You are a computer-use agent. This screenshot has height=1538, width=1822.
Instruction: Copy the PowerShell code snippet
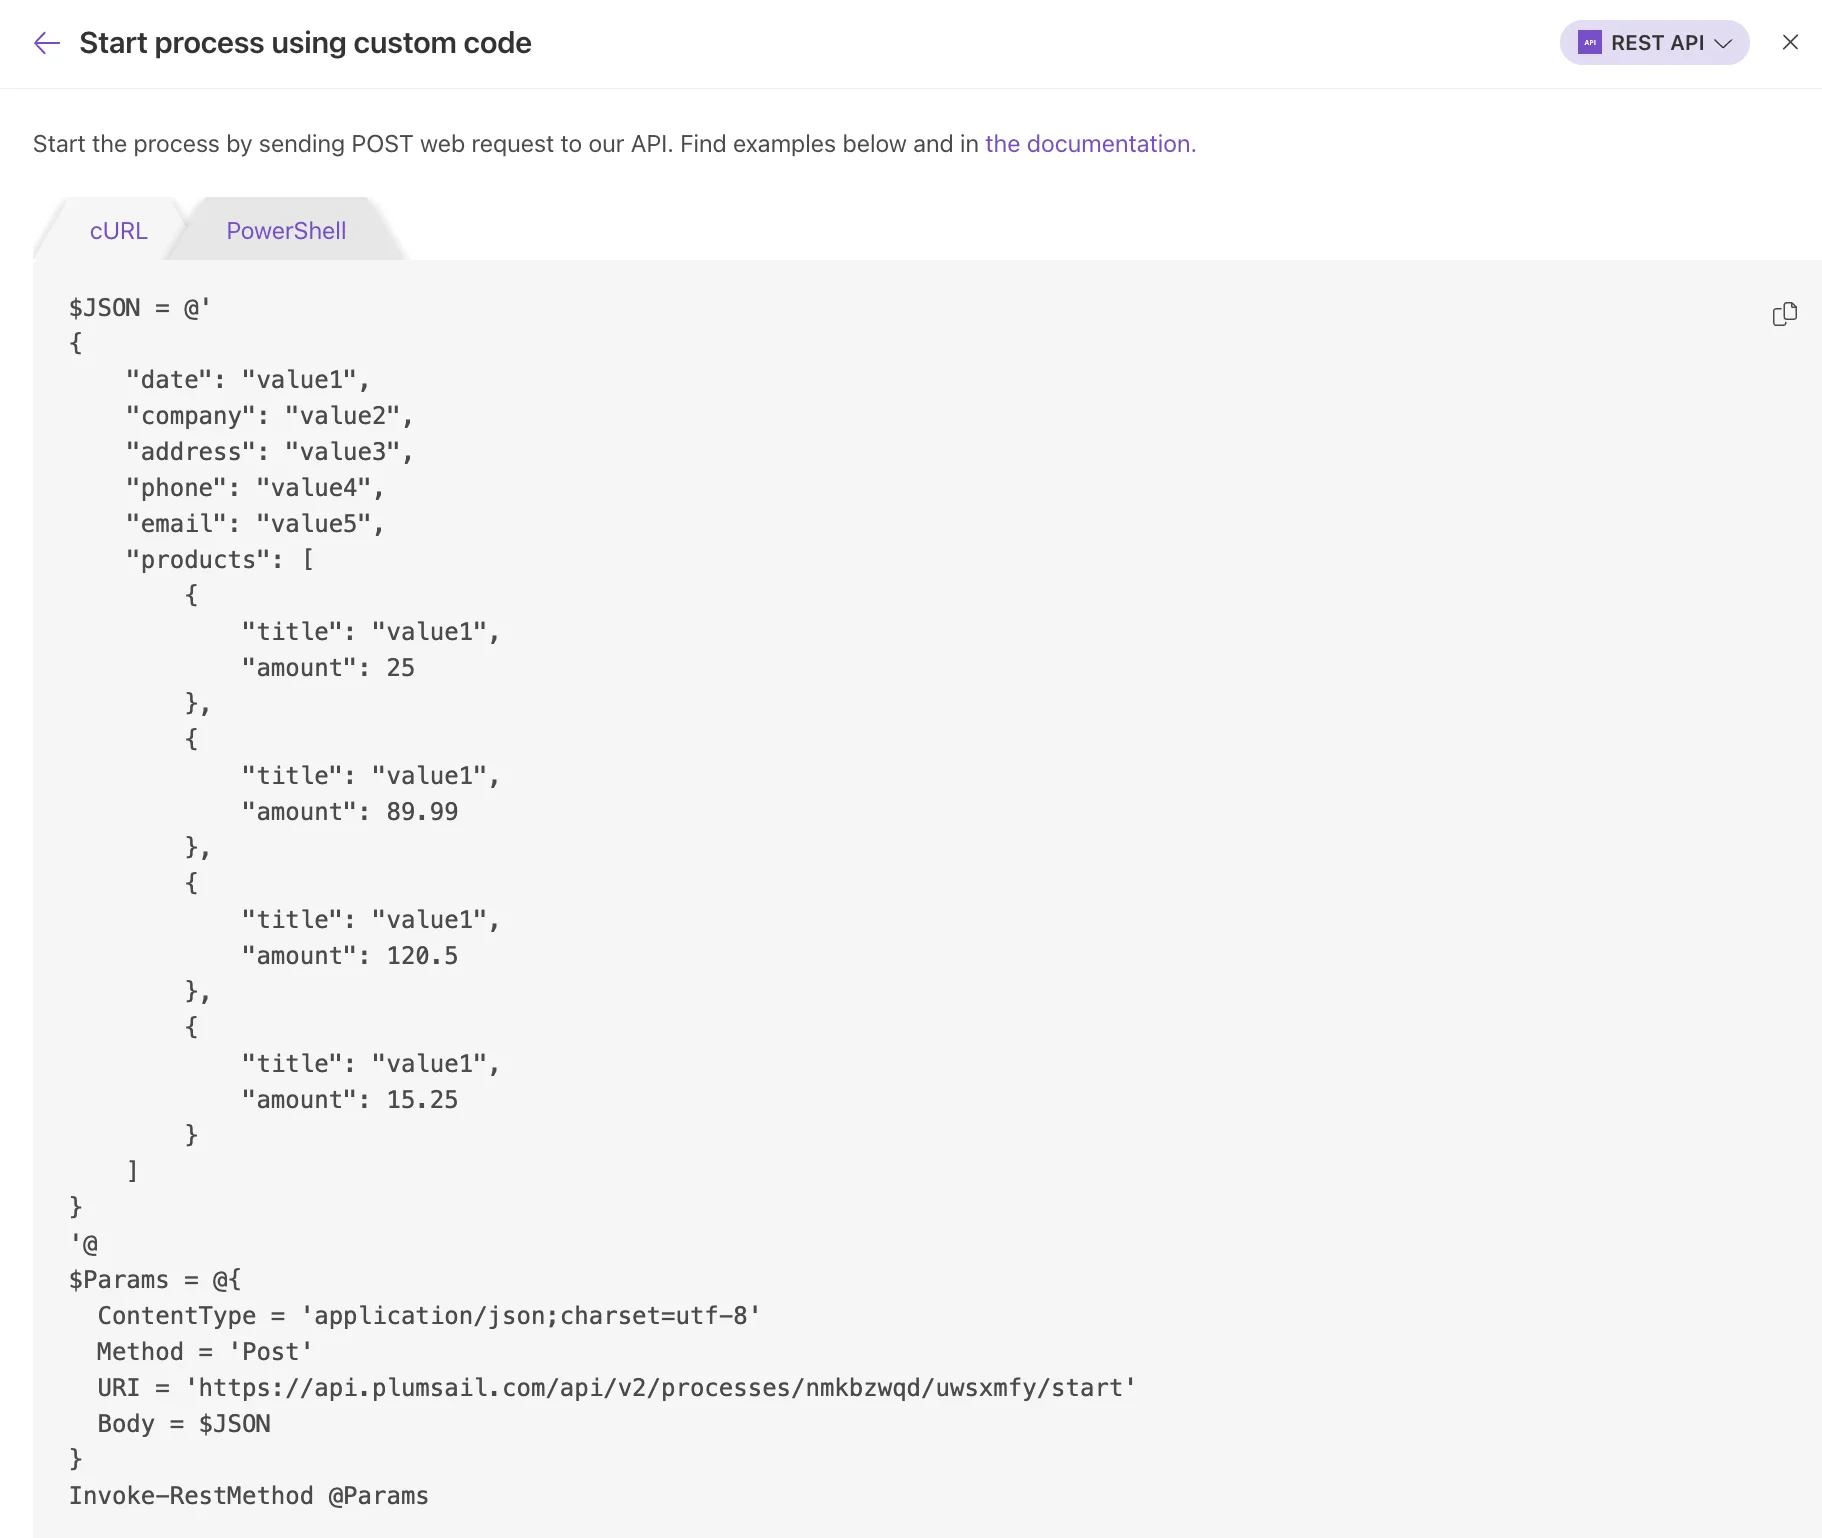[x=1784, y=314]
